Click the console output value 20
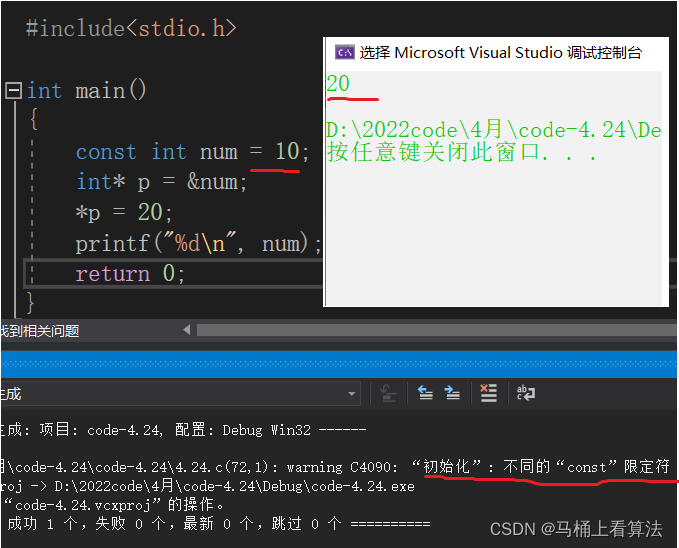 pos(338,84)
